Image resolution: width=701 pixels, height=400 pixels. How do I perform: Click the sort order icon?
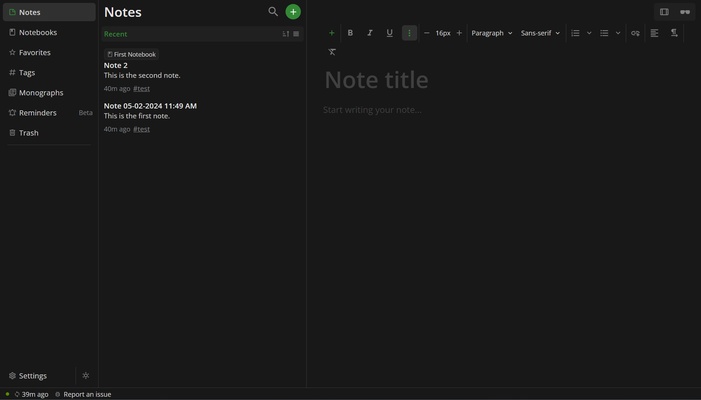tap(286, 34)
